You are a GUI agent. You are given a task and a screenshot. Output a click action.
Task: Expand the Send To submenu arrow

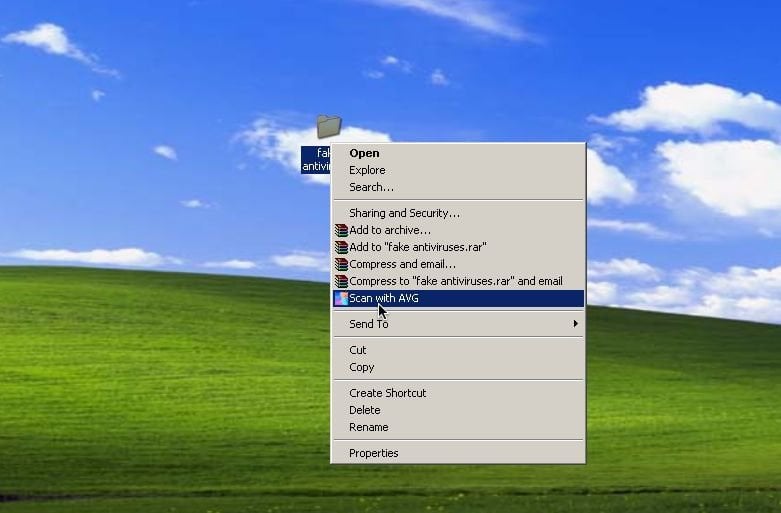point(575,324)
